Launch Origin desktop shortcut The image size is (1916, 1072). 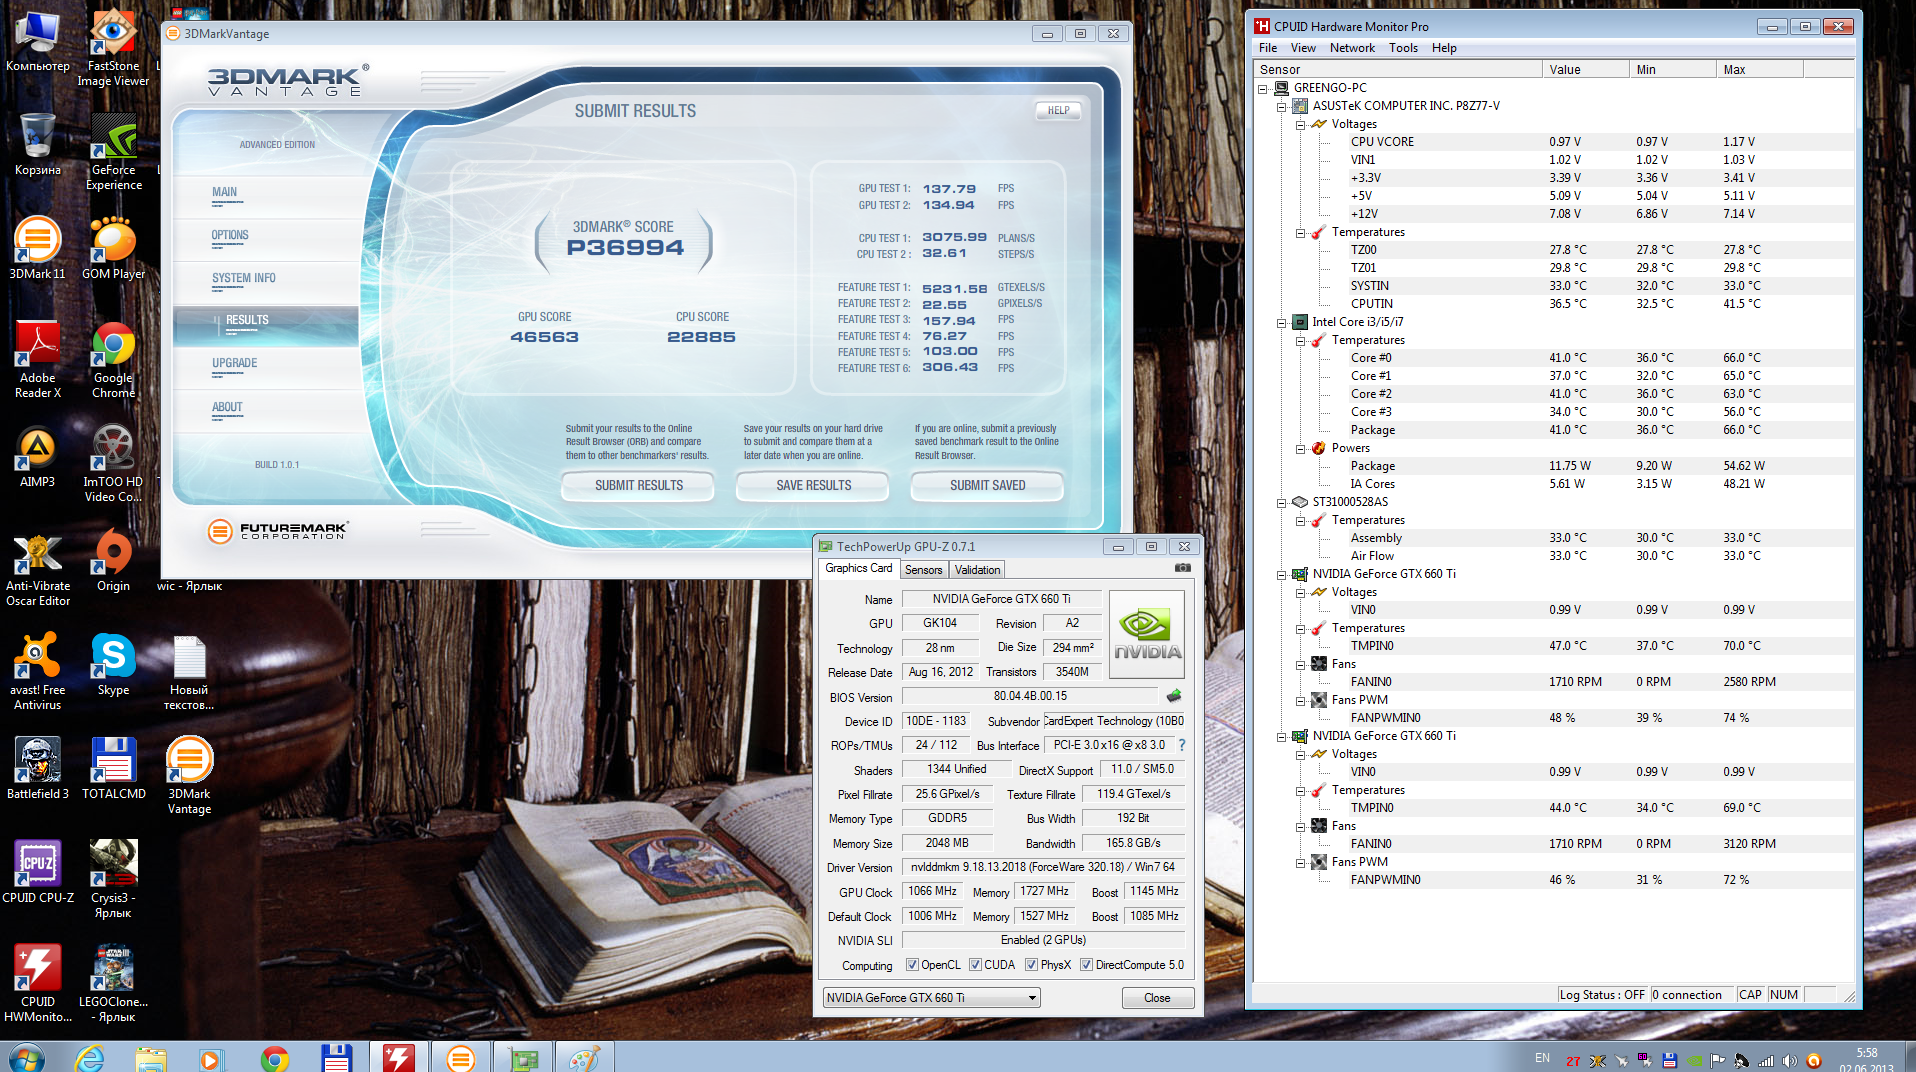(x=113, y=560)
